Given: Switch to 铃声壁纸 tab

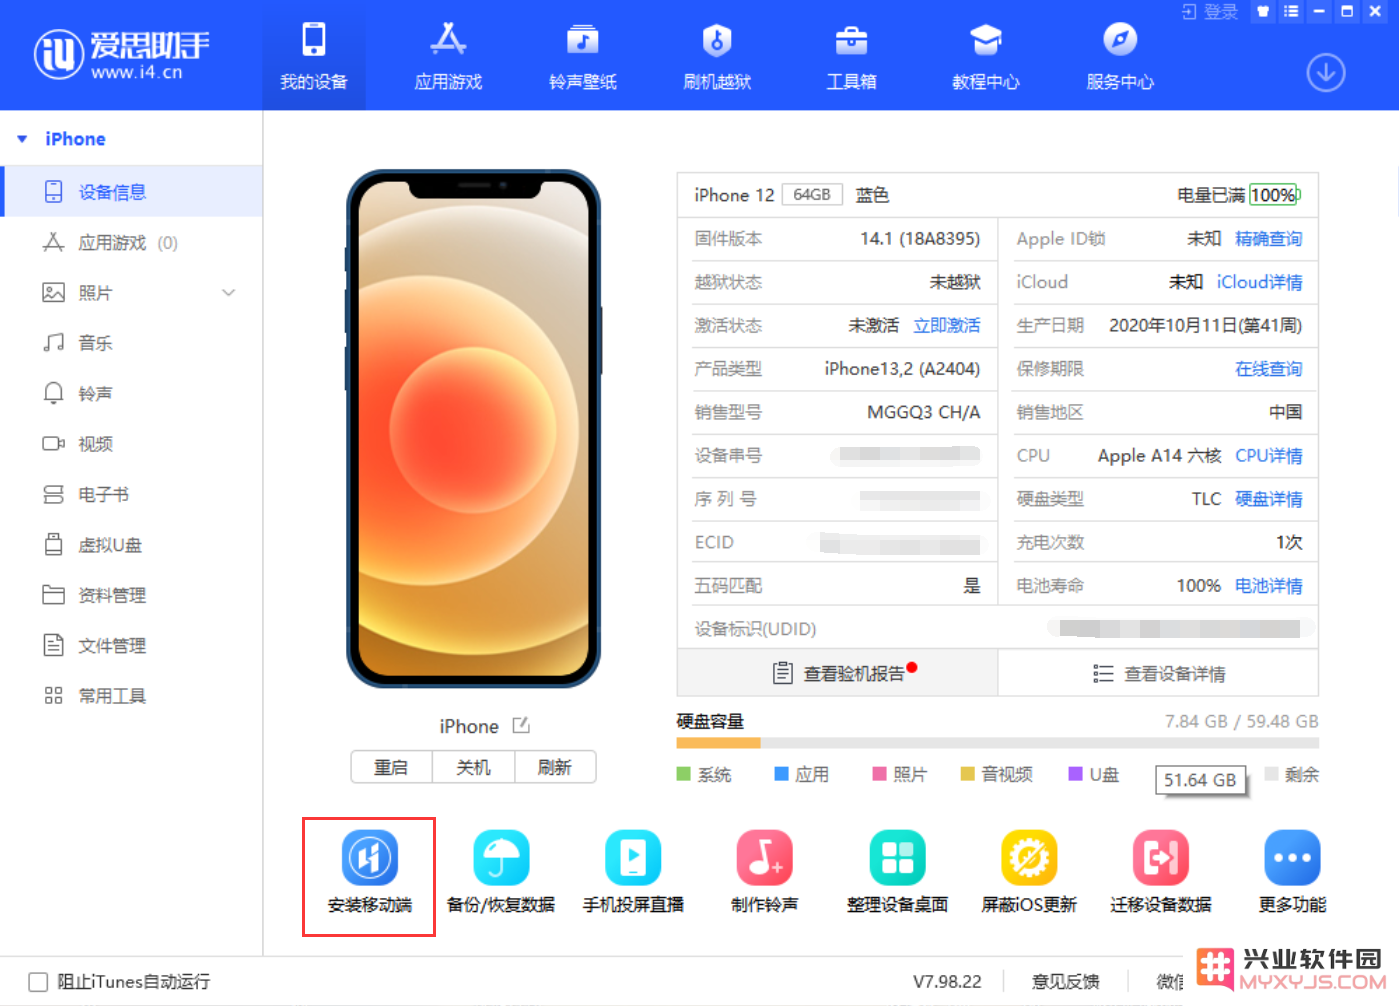Looking at the screenshot, I should tap(583, 56).
